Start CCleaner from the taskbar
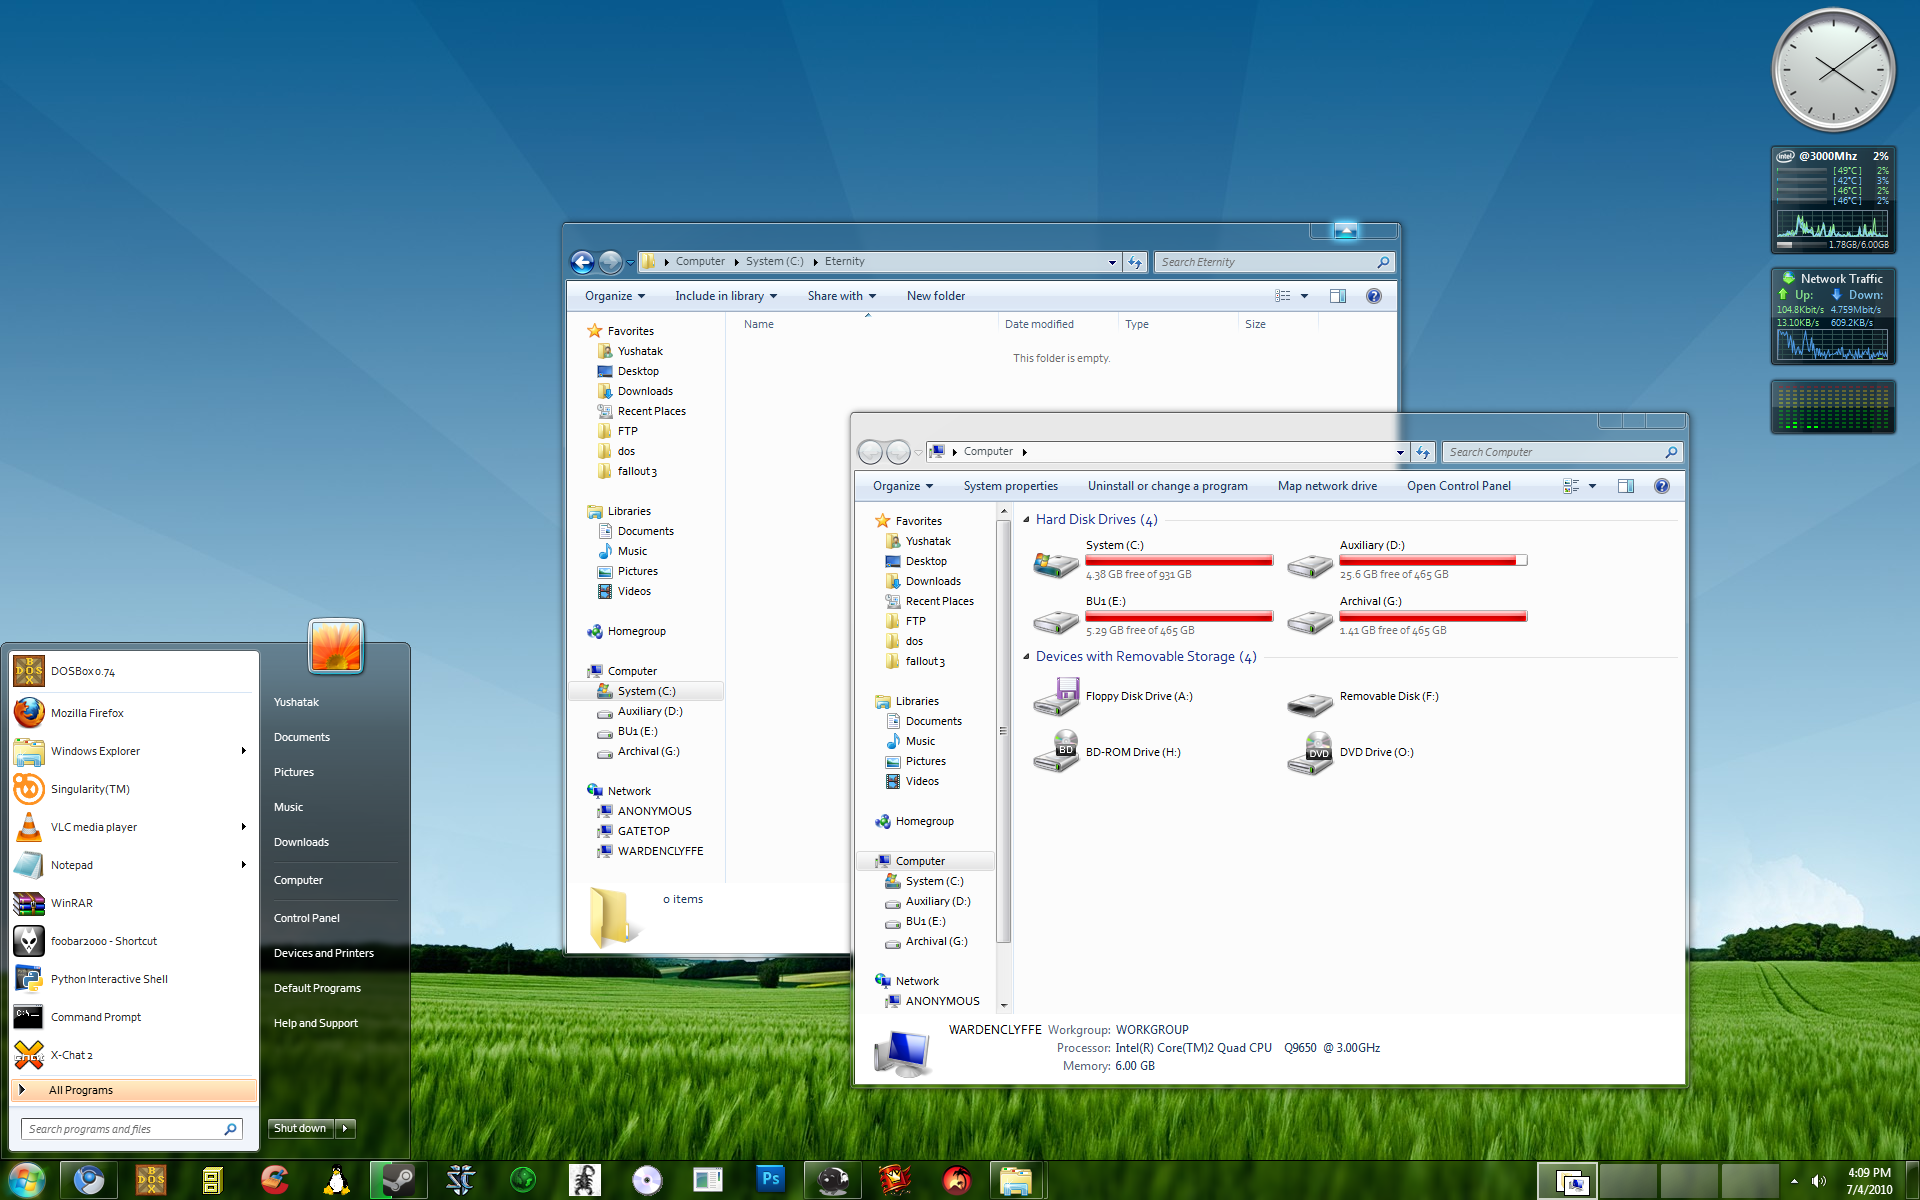Viewport: 1920px width, 1200px height. point(275,1180)
